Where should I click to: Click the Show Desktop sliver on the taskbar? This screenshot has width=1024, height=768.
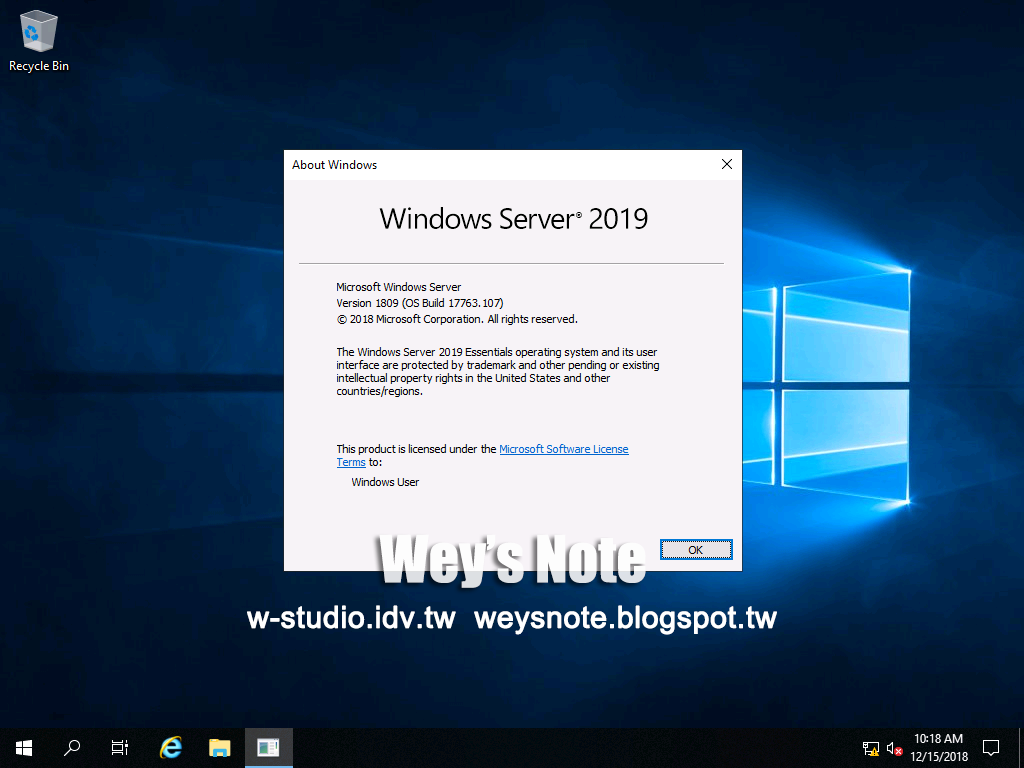click(x=1021, y=748)
